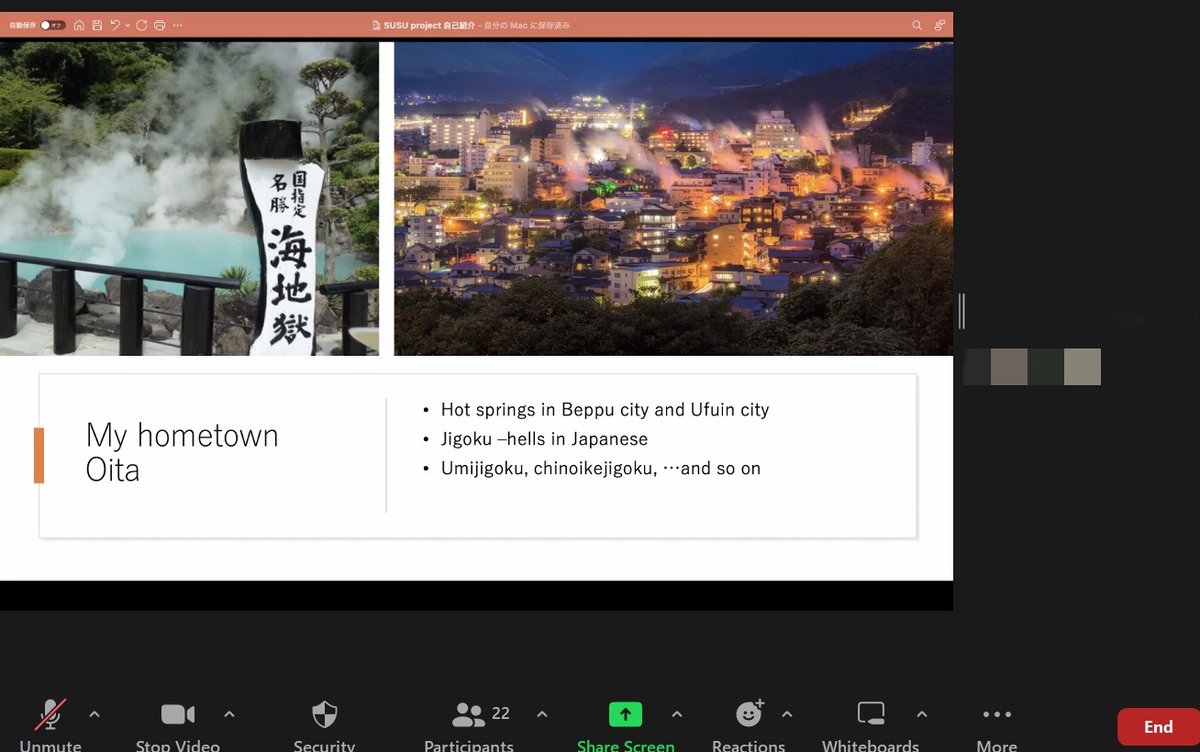Click the red End meeting button
Image resolution: width=1200 pixels, height=752 pixels.
1158,727
